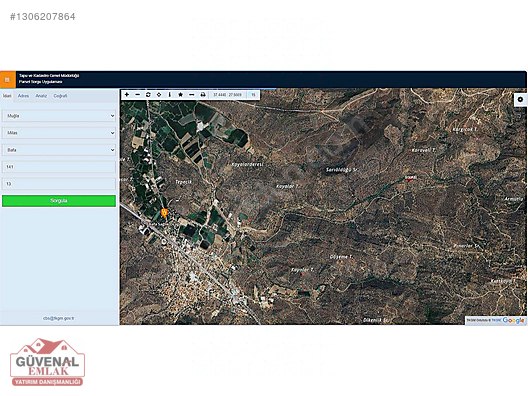Click the Döşeme T. map label
Image resolution: width=528 pixels, height=396 pixels.
click(x=341, y=257)
